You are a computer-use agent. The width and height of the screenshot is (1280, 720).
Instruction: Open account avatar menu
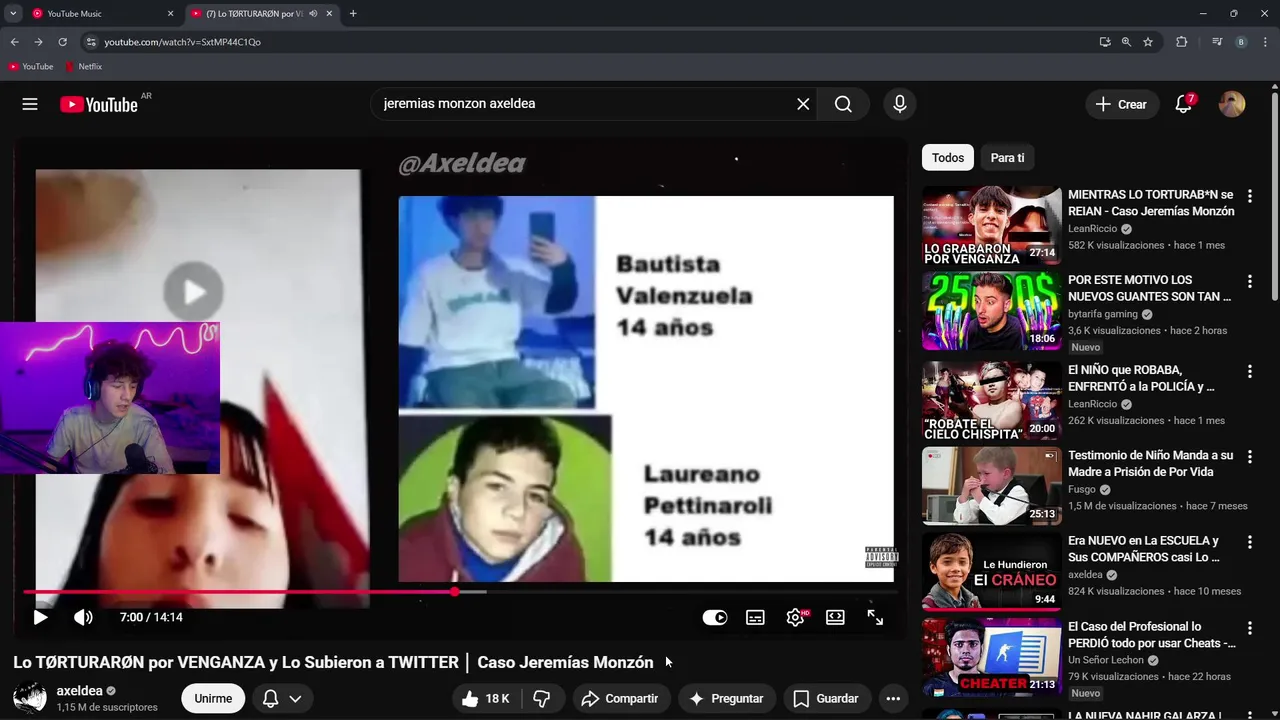1232,104
